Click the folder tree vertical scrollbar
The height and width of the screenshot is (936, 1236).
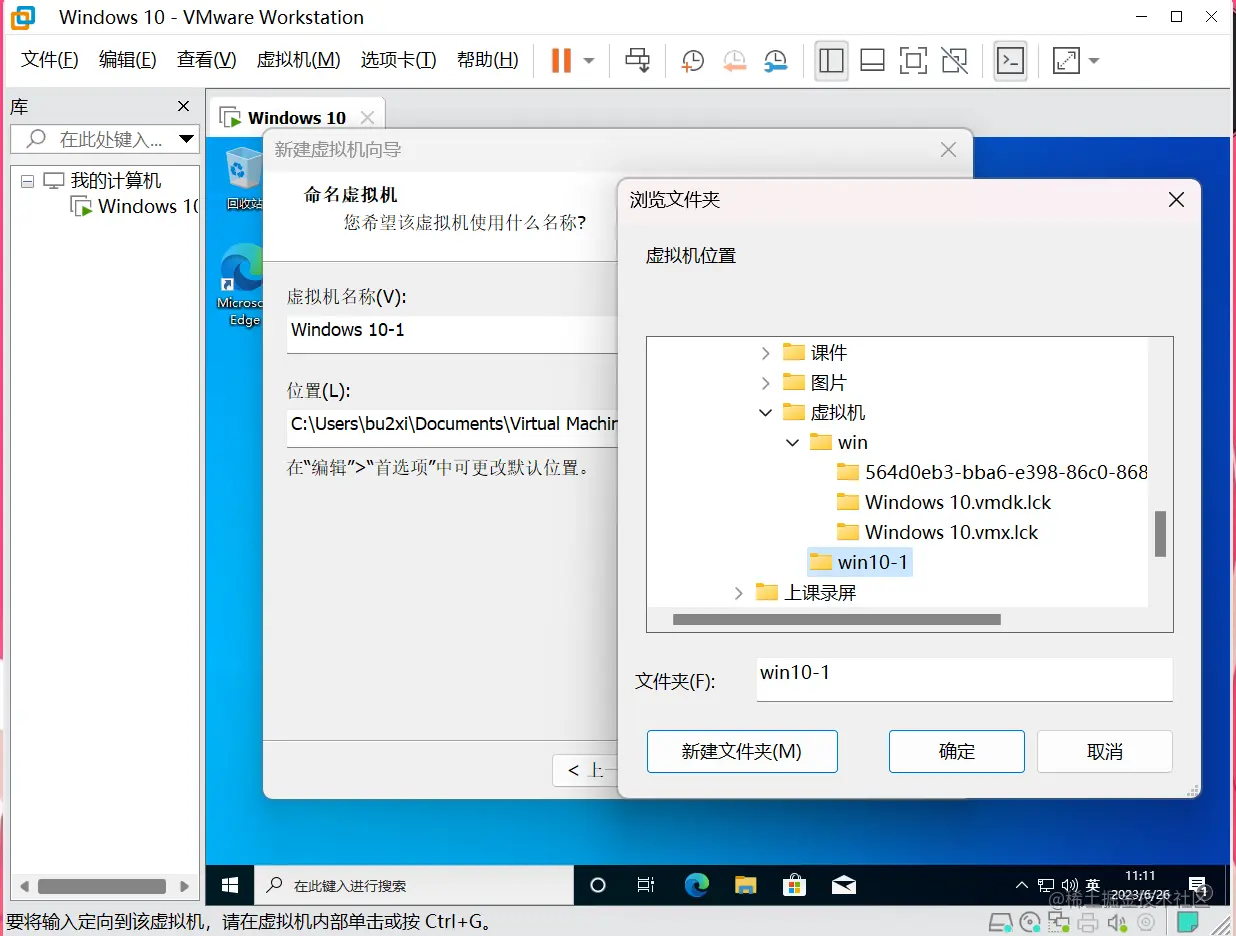pyautogui.click(x=1161, y=533)
